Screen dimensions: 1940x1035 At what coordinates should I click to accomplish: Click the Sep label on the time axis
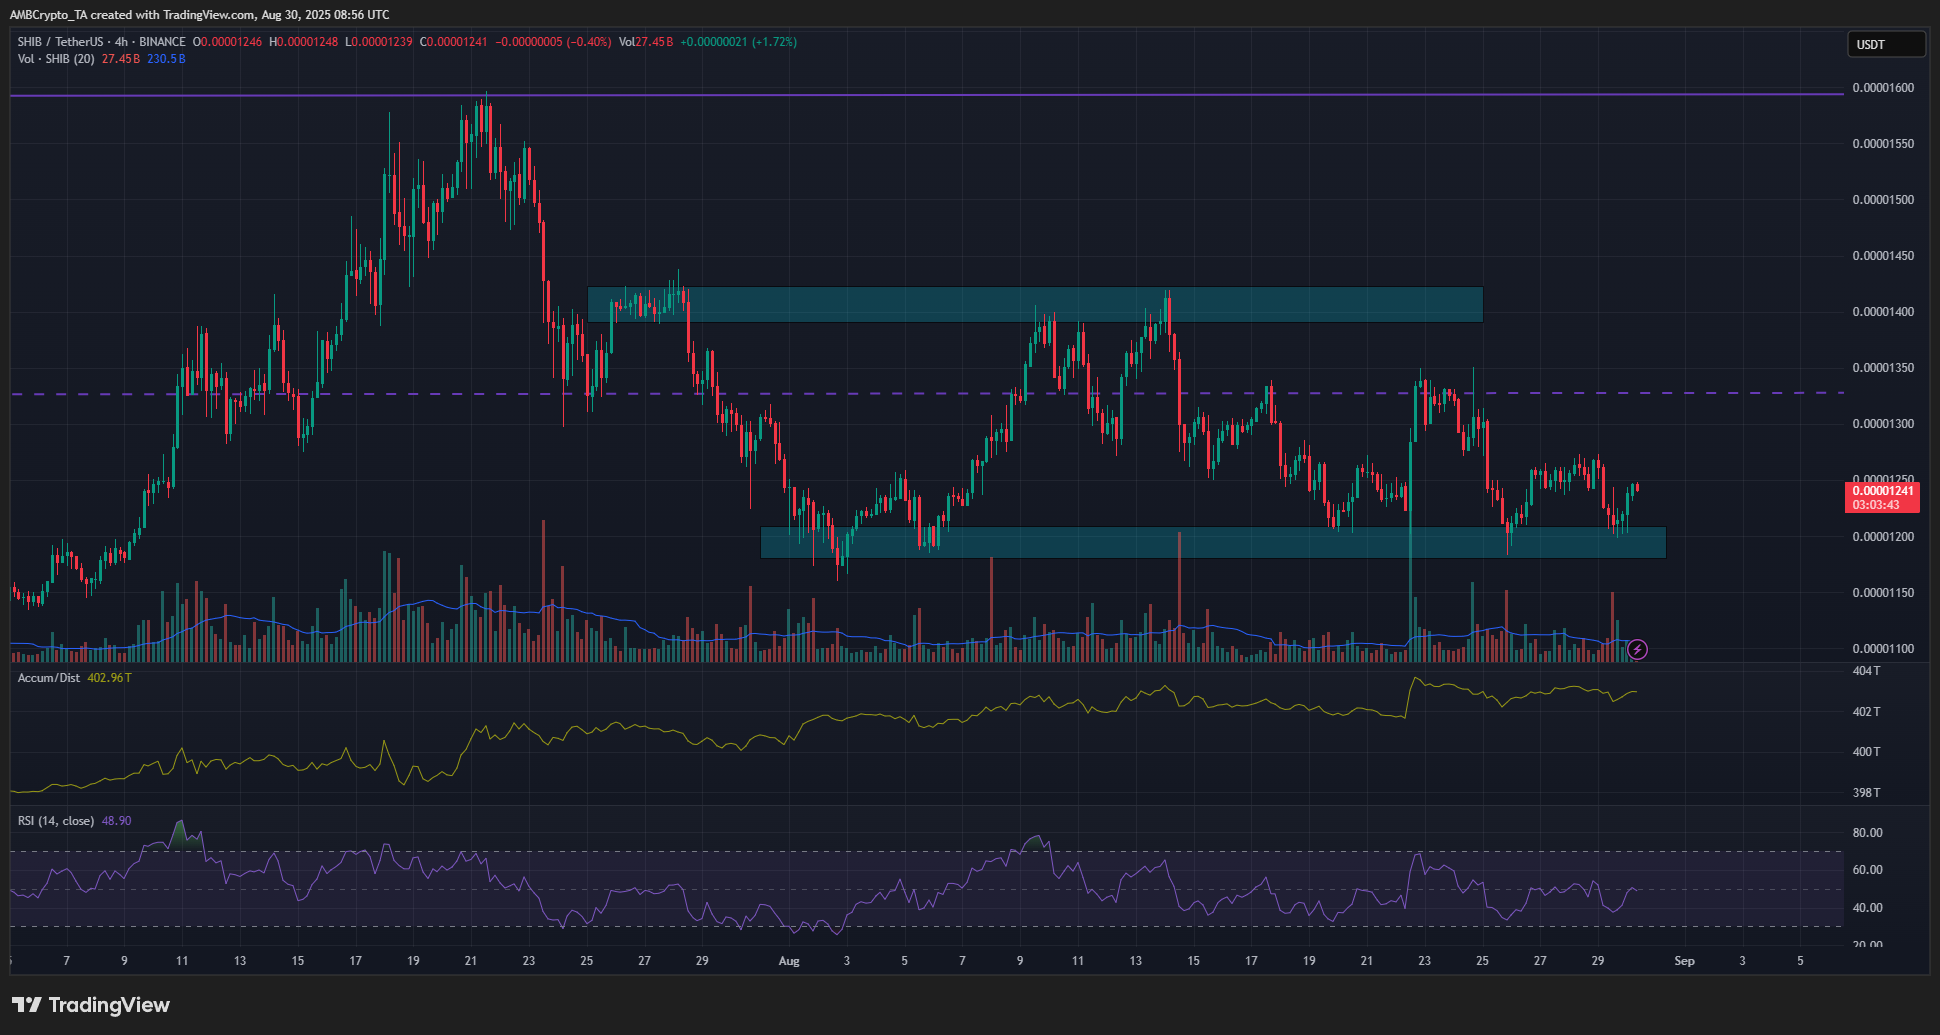[x=1684, y=961]
